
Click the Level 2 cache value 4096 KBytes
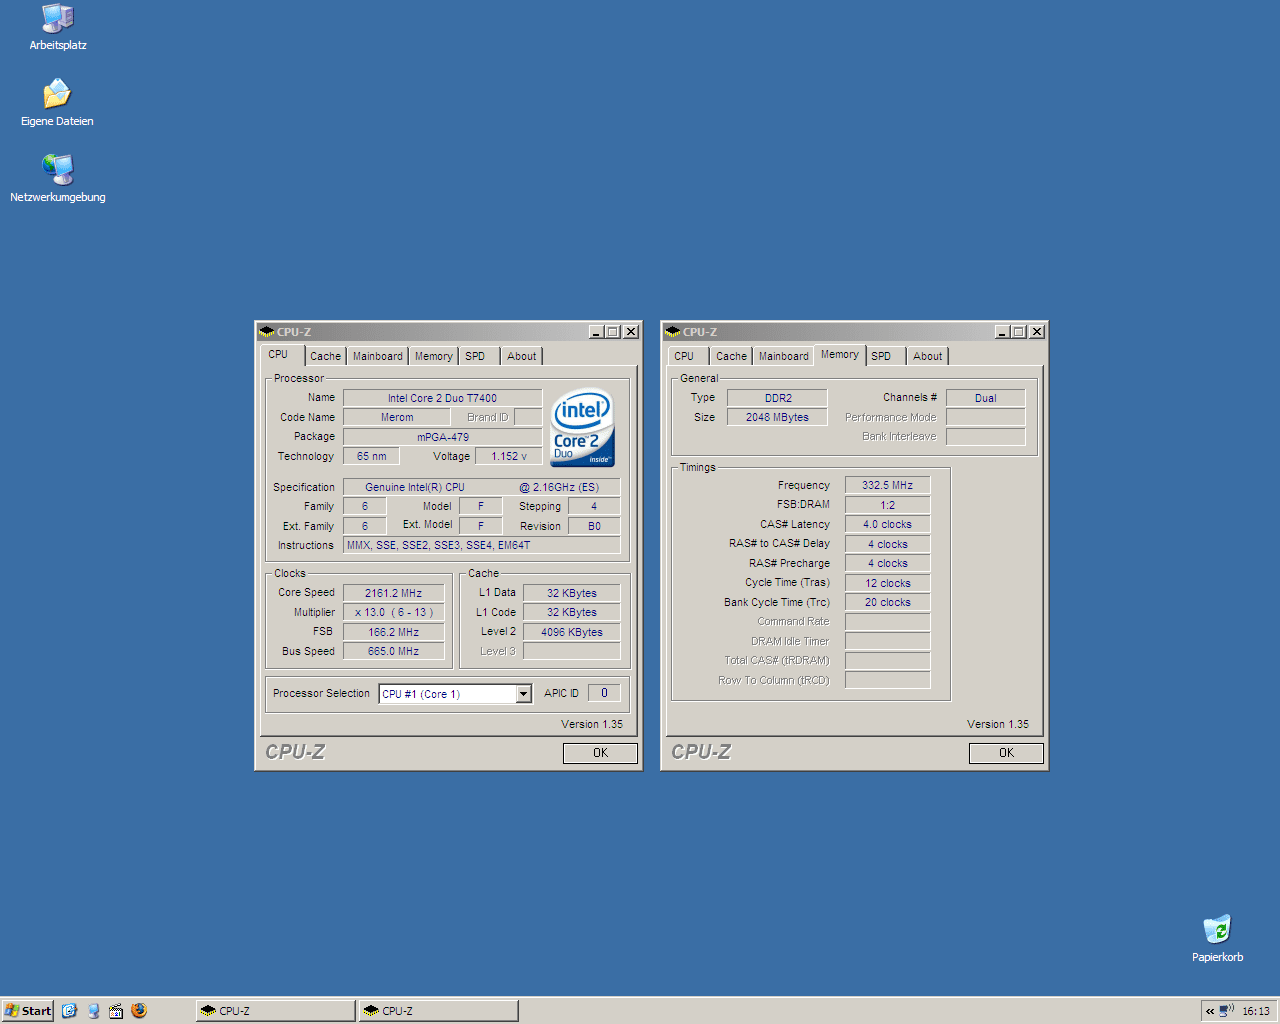pos(571,632)
